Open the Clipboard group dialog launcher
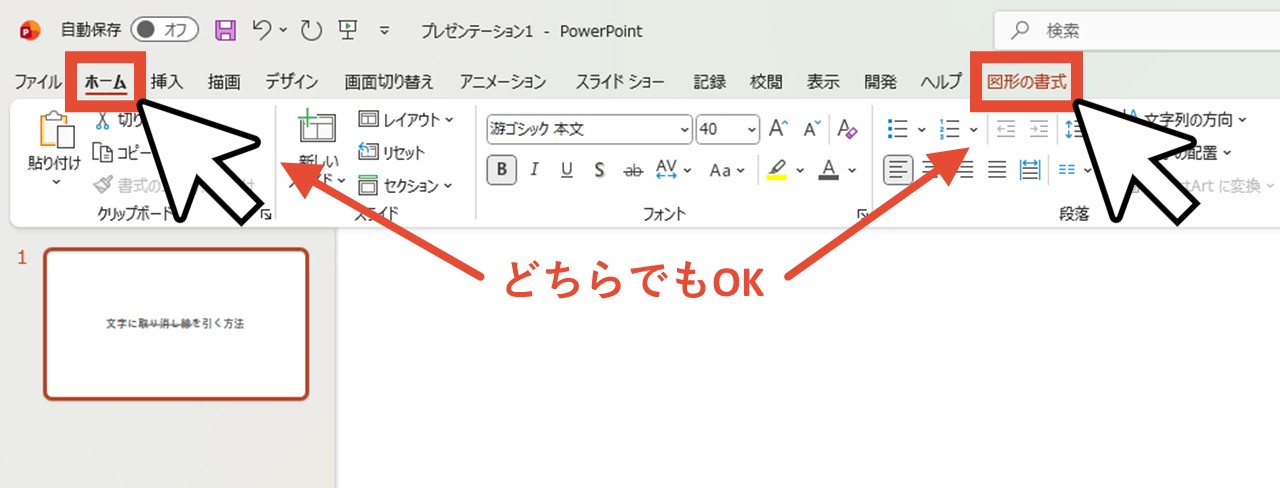 266,214
